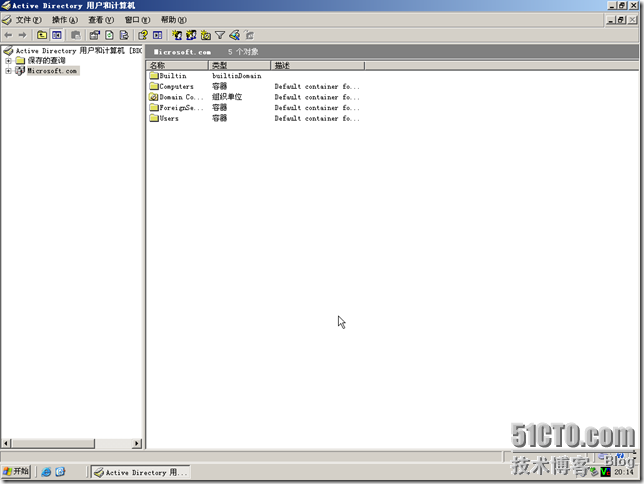The height and width of the screenshot is (484, 644).
Task: Open the 操作(A) menu
Action: click(x=65, y=20)
